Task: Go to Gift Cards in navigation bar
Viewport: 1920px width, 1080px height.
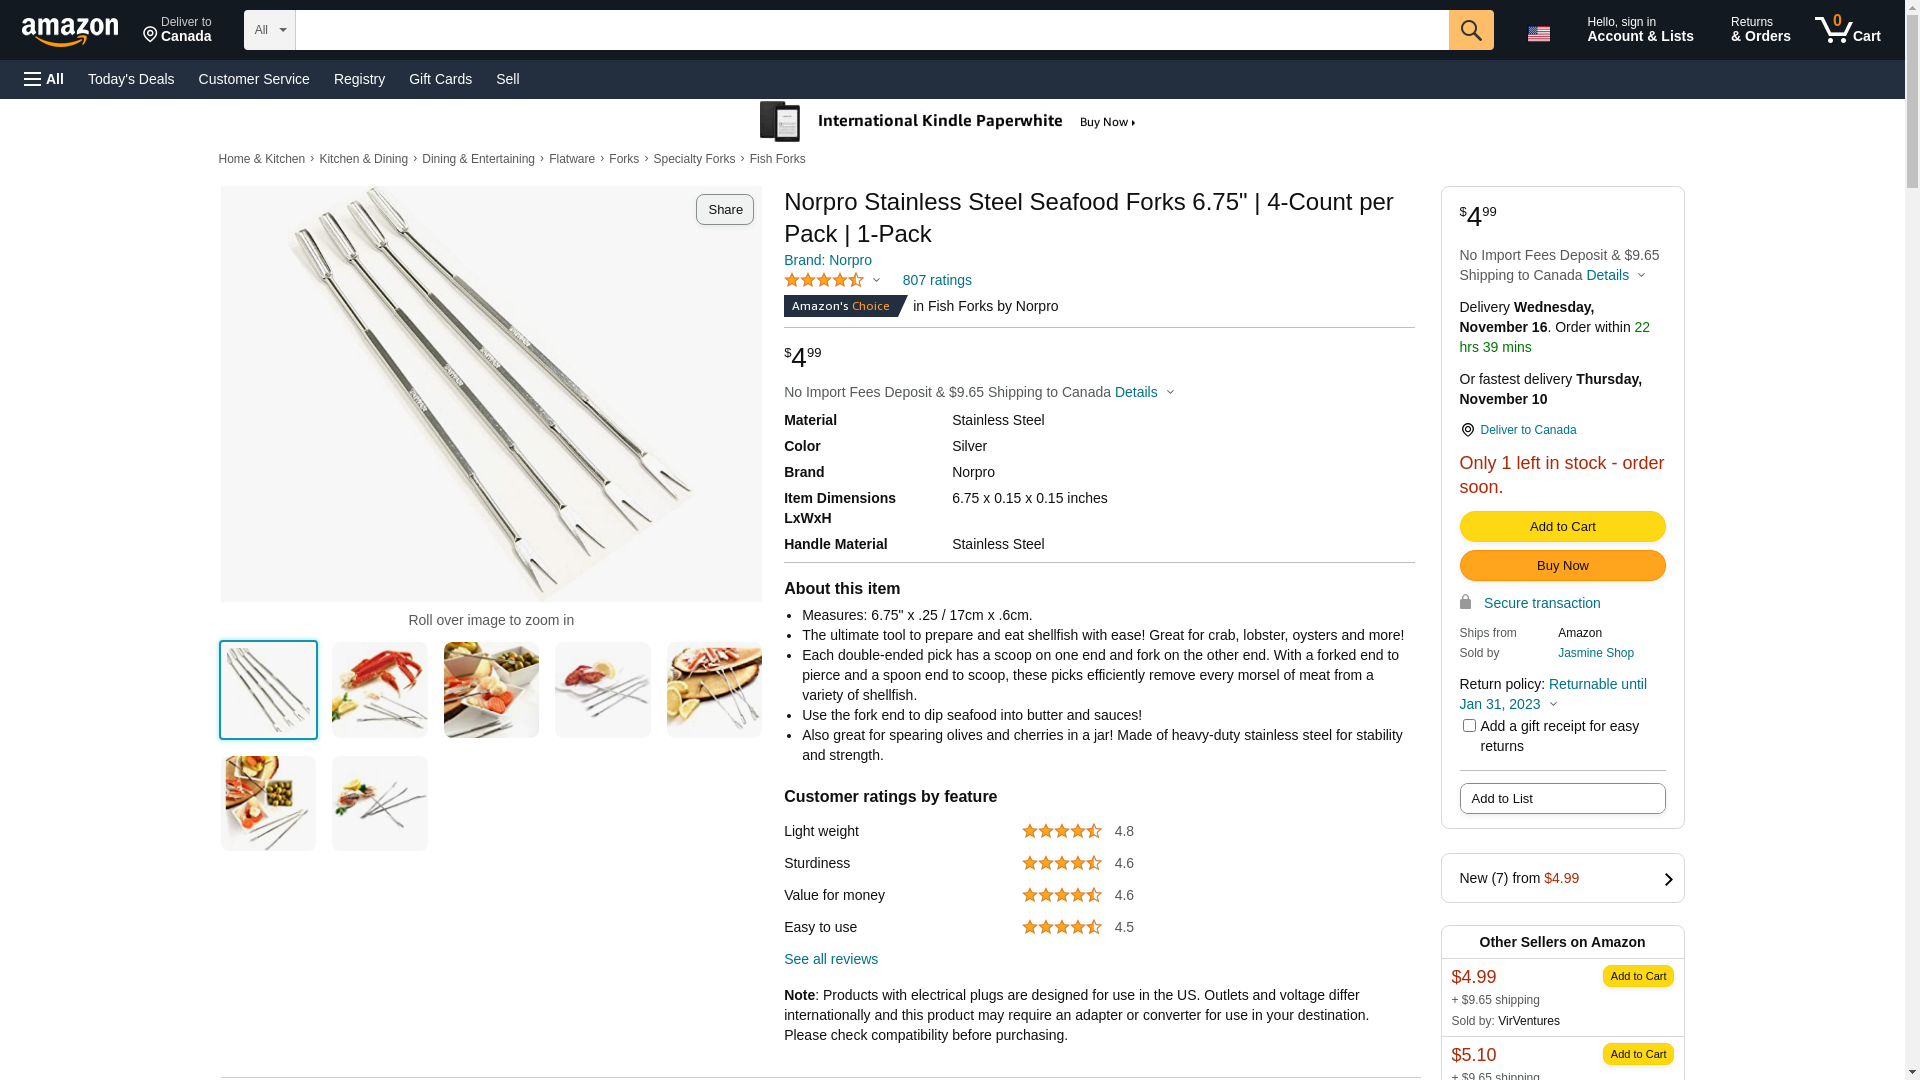Action: [440, 79]
